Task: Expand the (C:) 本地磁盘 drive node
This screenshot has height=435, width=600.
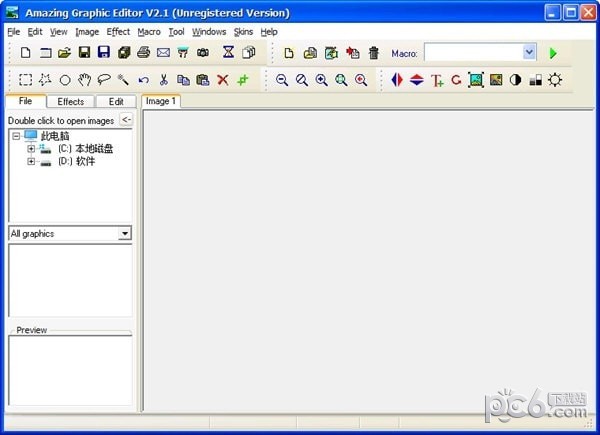Action: [x=31, y=148]
